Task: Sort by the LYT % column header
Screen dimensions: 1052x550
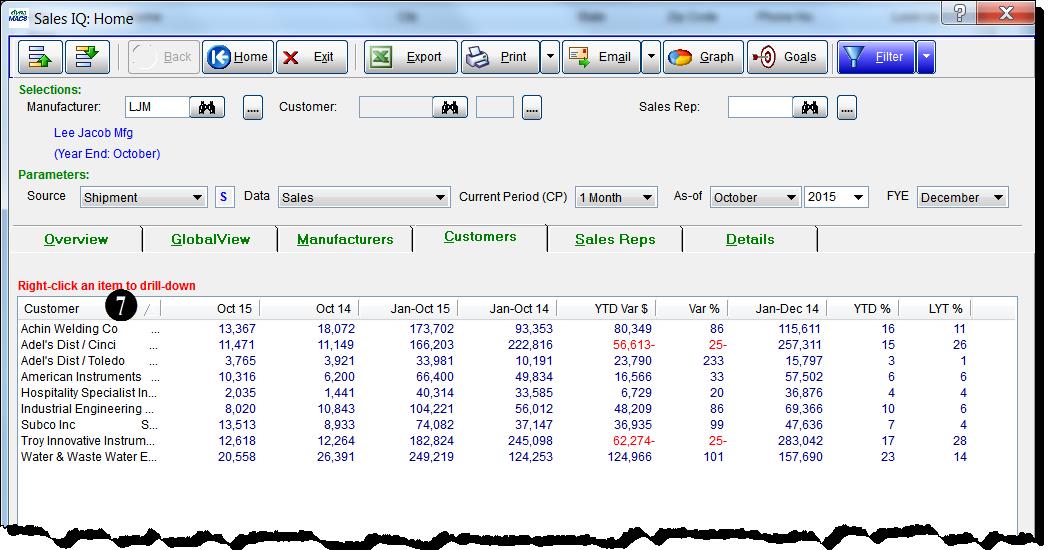Action: pyautogui.click(x=935, y=309)
